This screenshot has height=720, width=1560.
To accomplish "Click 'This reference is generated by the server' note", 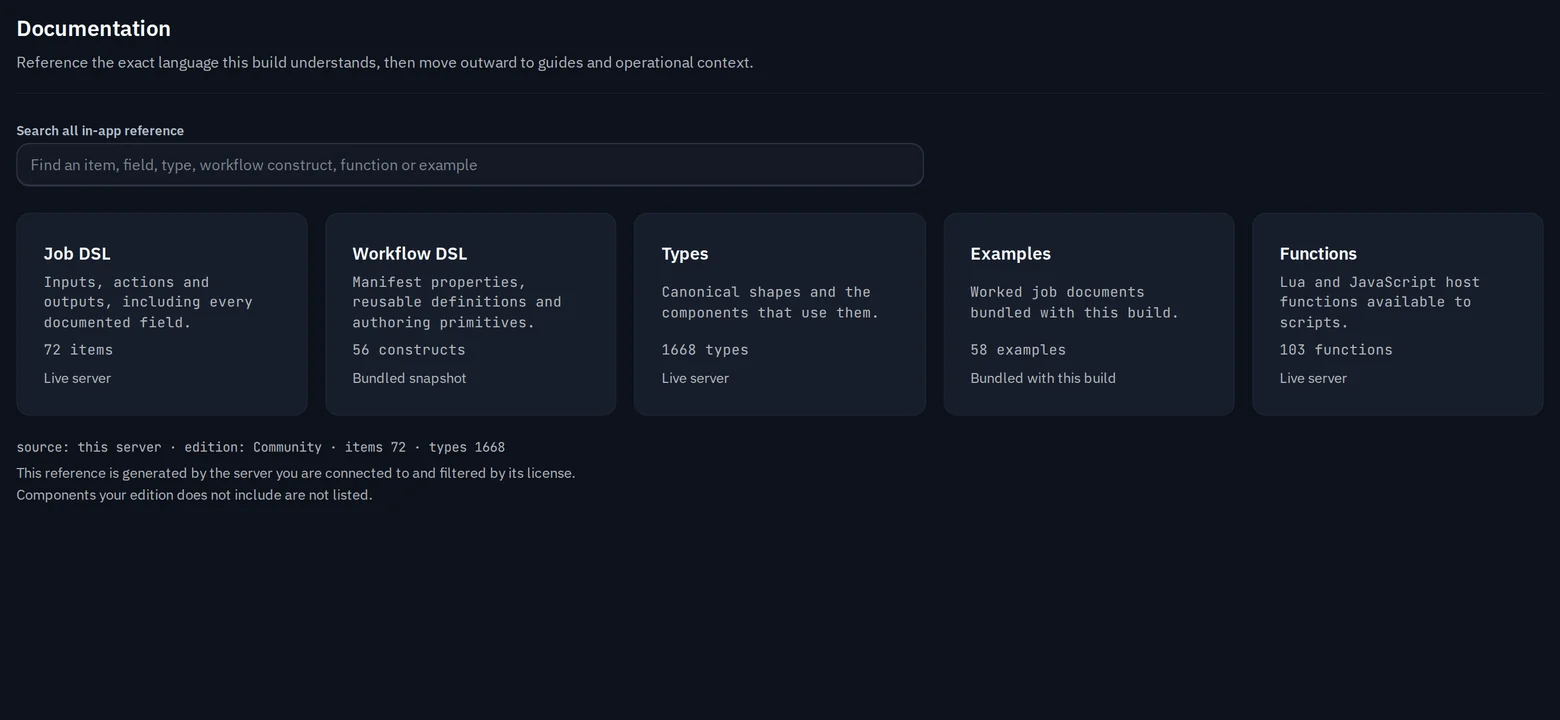I will click(296, 473).
